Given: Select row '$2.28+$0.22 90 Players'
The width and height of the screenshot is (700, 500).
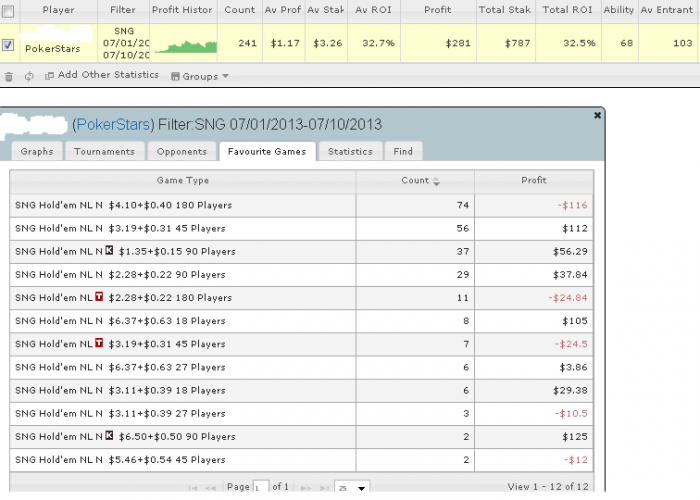Looking at the screenshot, I should click(x=301, y=275).
